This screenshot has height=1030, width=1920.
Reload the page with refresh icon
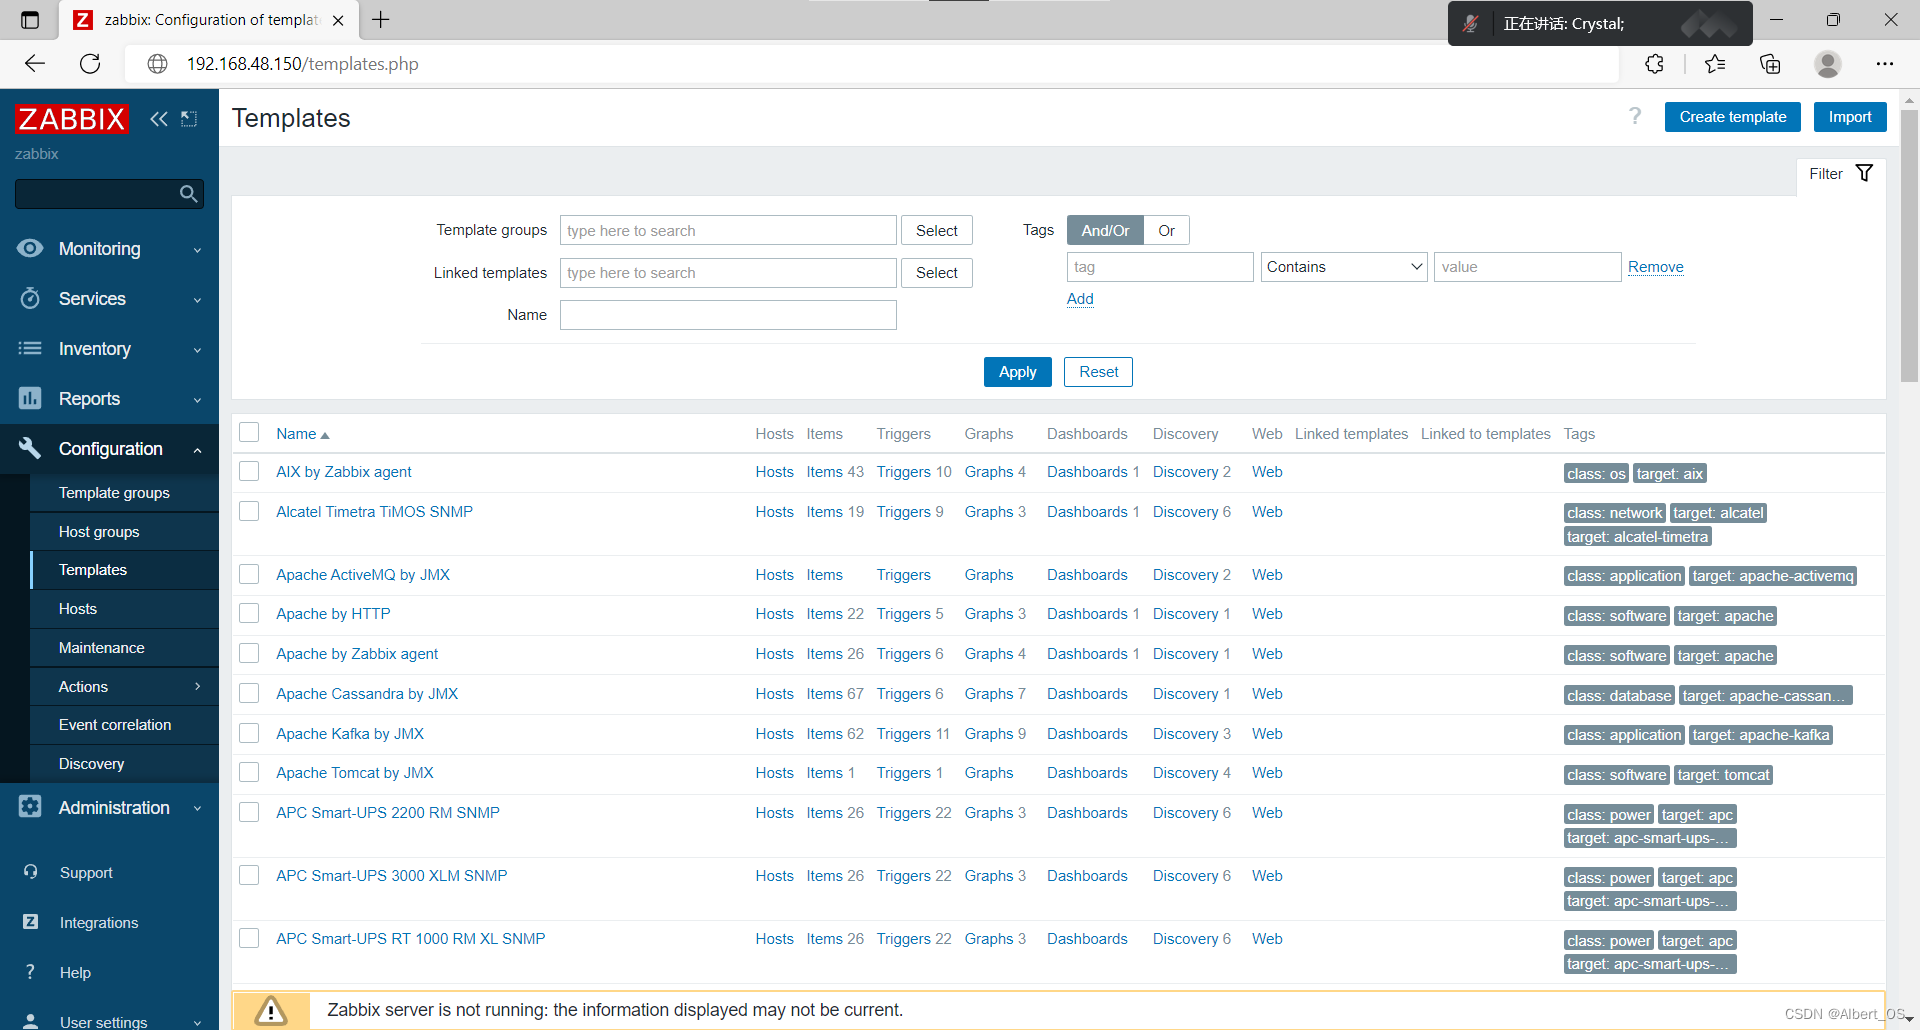coord(90,64)
